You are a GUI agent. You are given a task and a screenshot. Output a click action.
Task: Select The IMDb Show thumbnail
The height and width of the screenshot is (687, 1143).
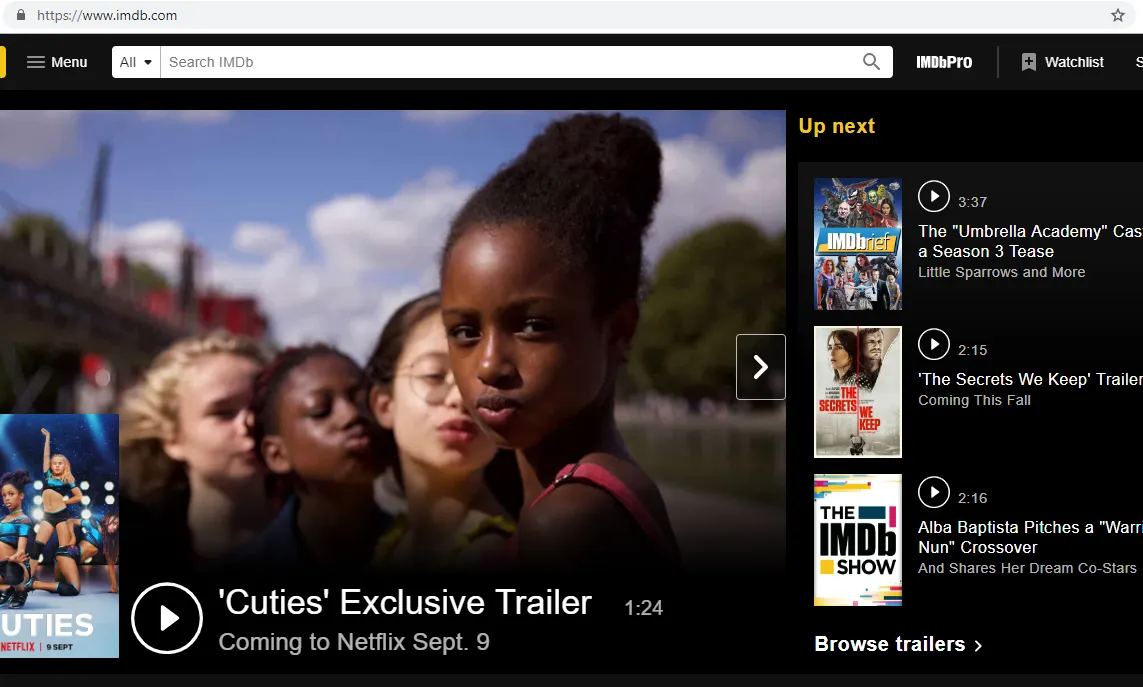[x=858, y=540]
